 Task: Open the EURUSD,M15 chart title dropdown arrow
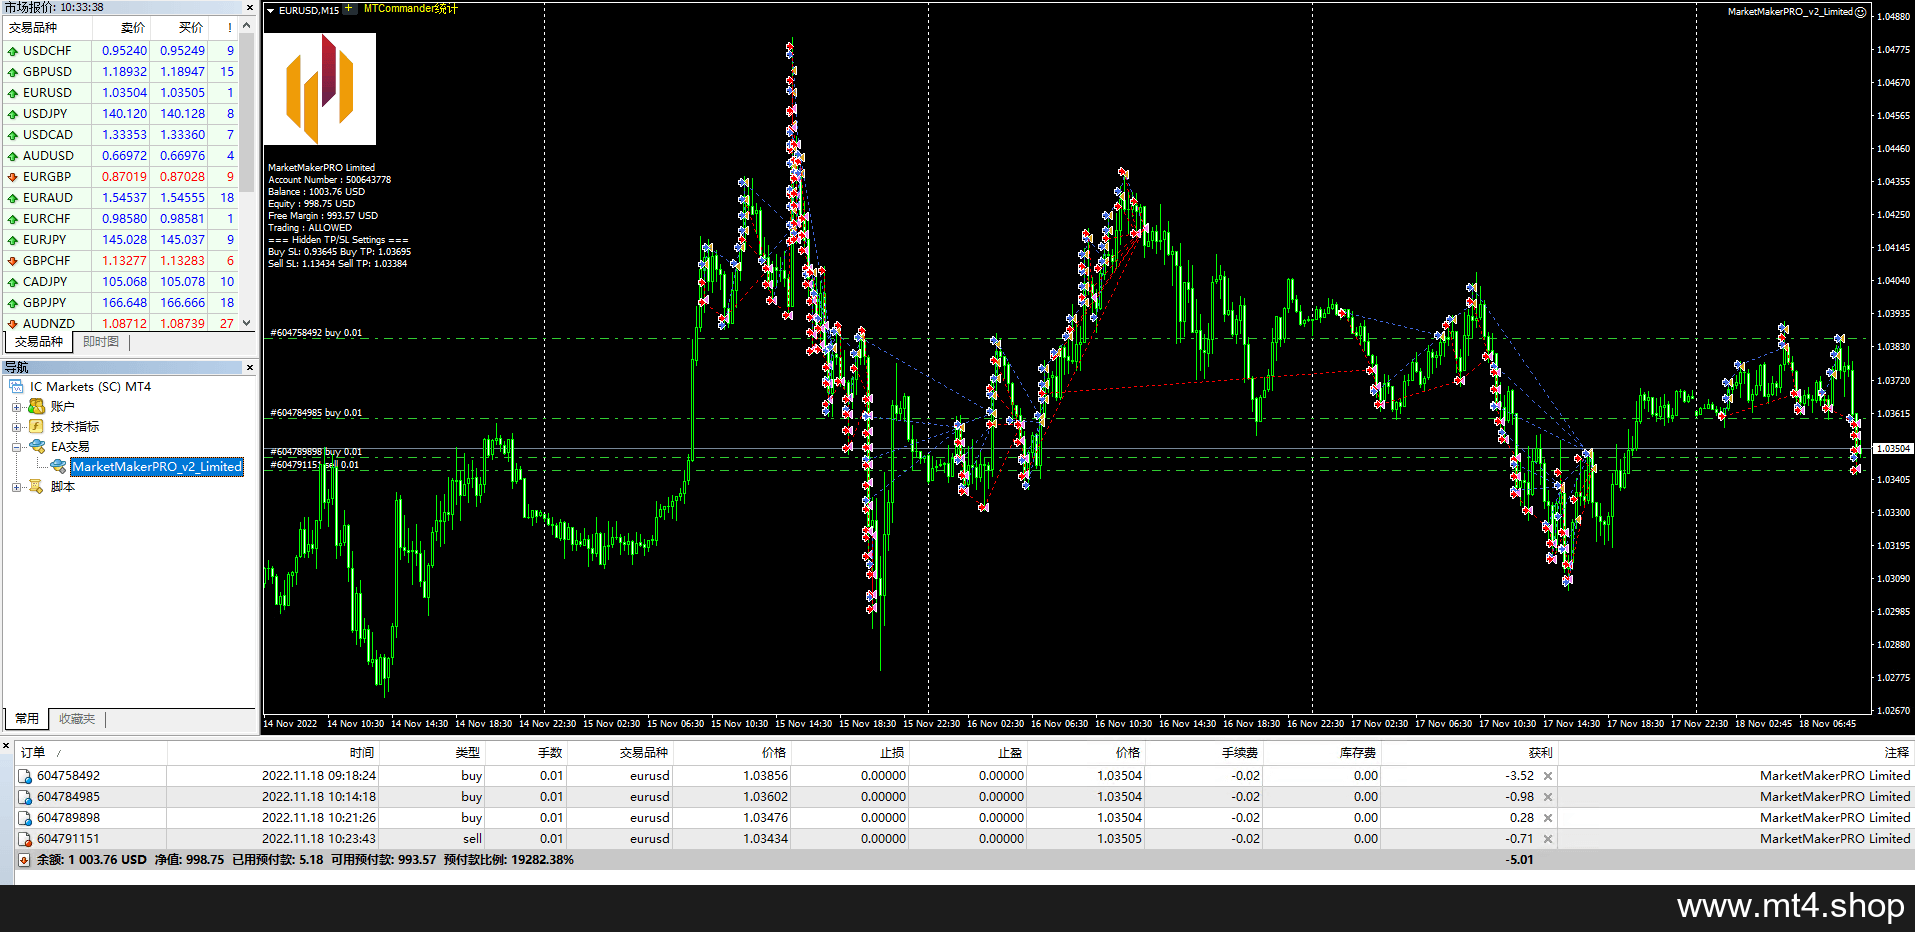(x=271, y=10)
